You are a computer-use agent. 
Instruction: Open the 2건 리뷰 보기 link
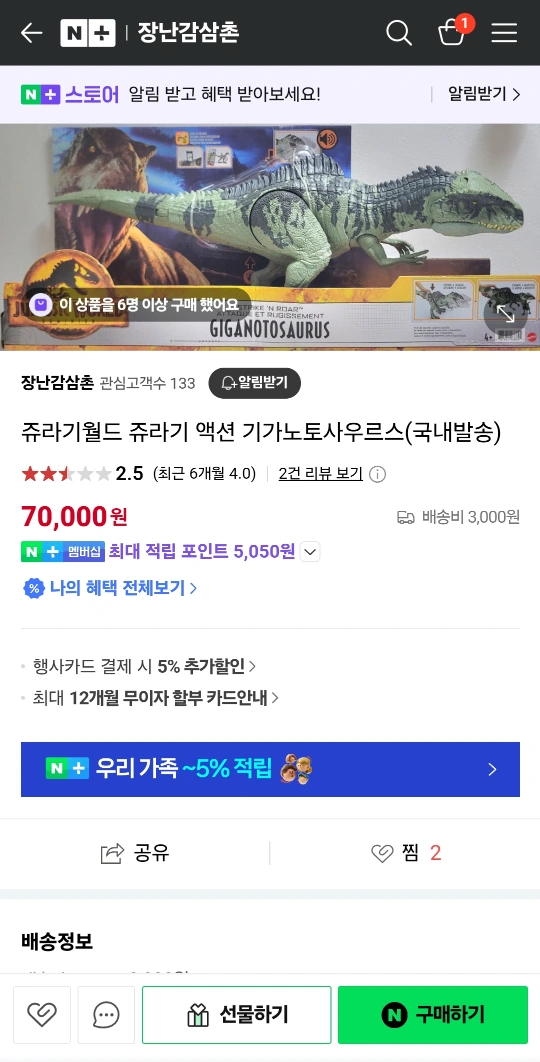(x=320, y=473)
